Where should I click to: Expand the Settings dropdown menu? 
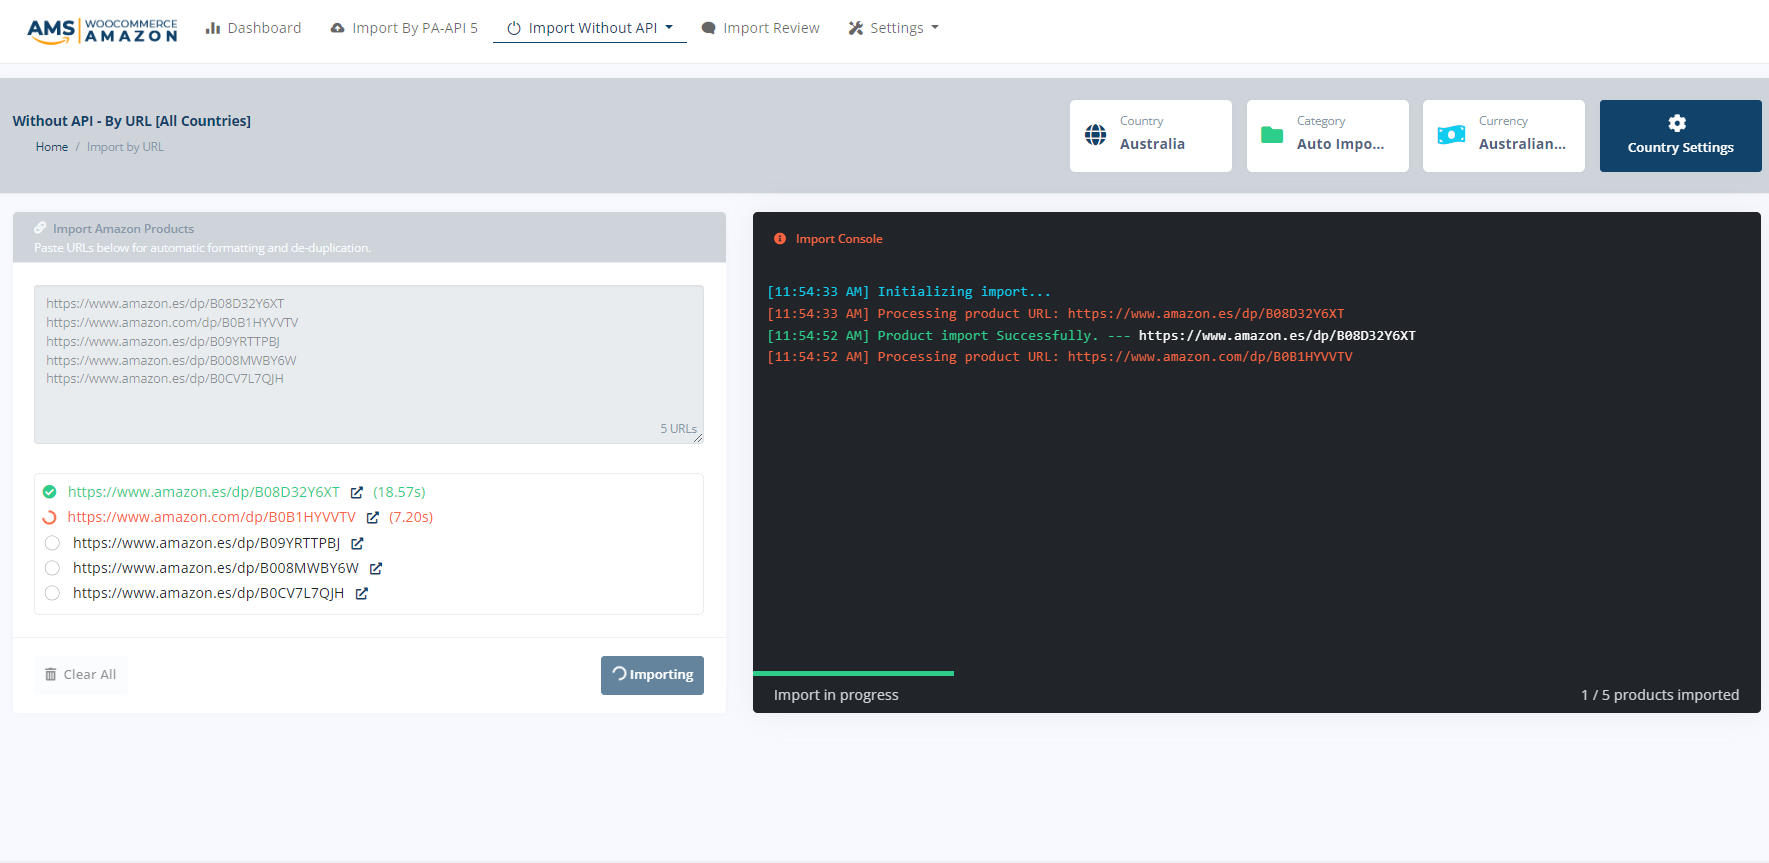(893, 28)
